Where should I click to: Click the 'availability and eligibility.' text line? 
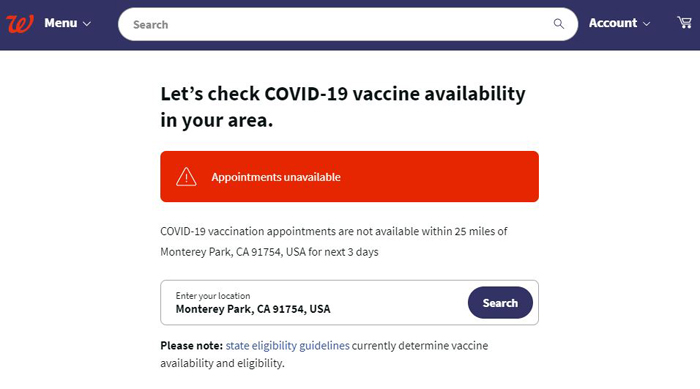click(x=222, y=363)
